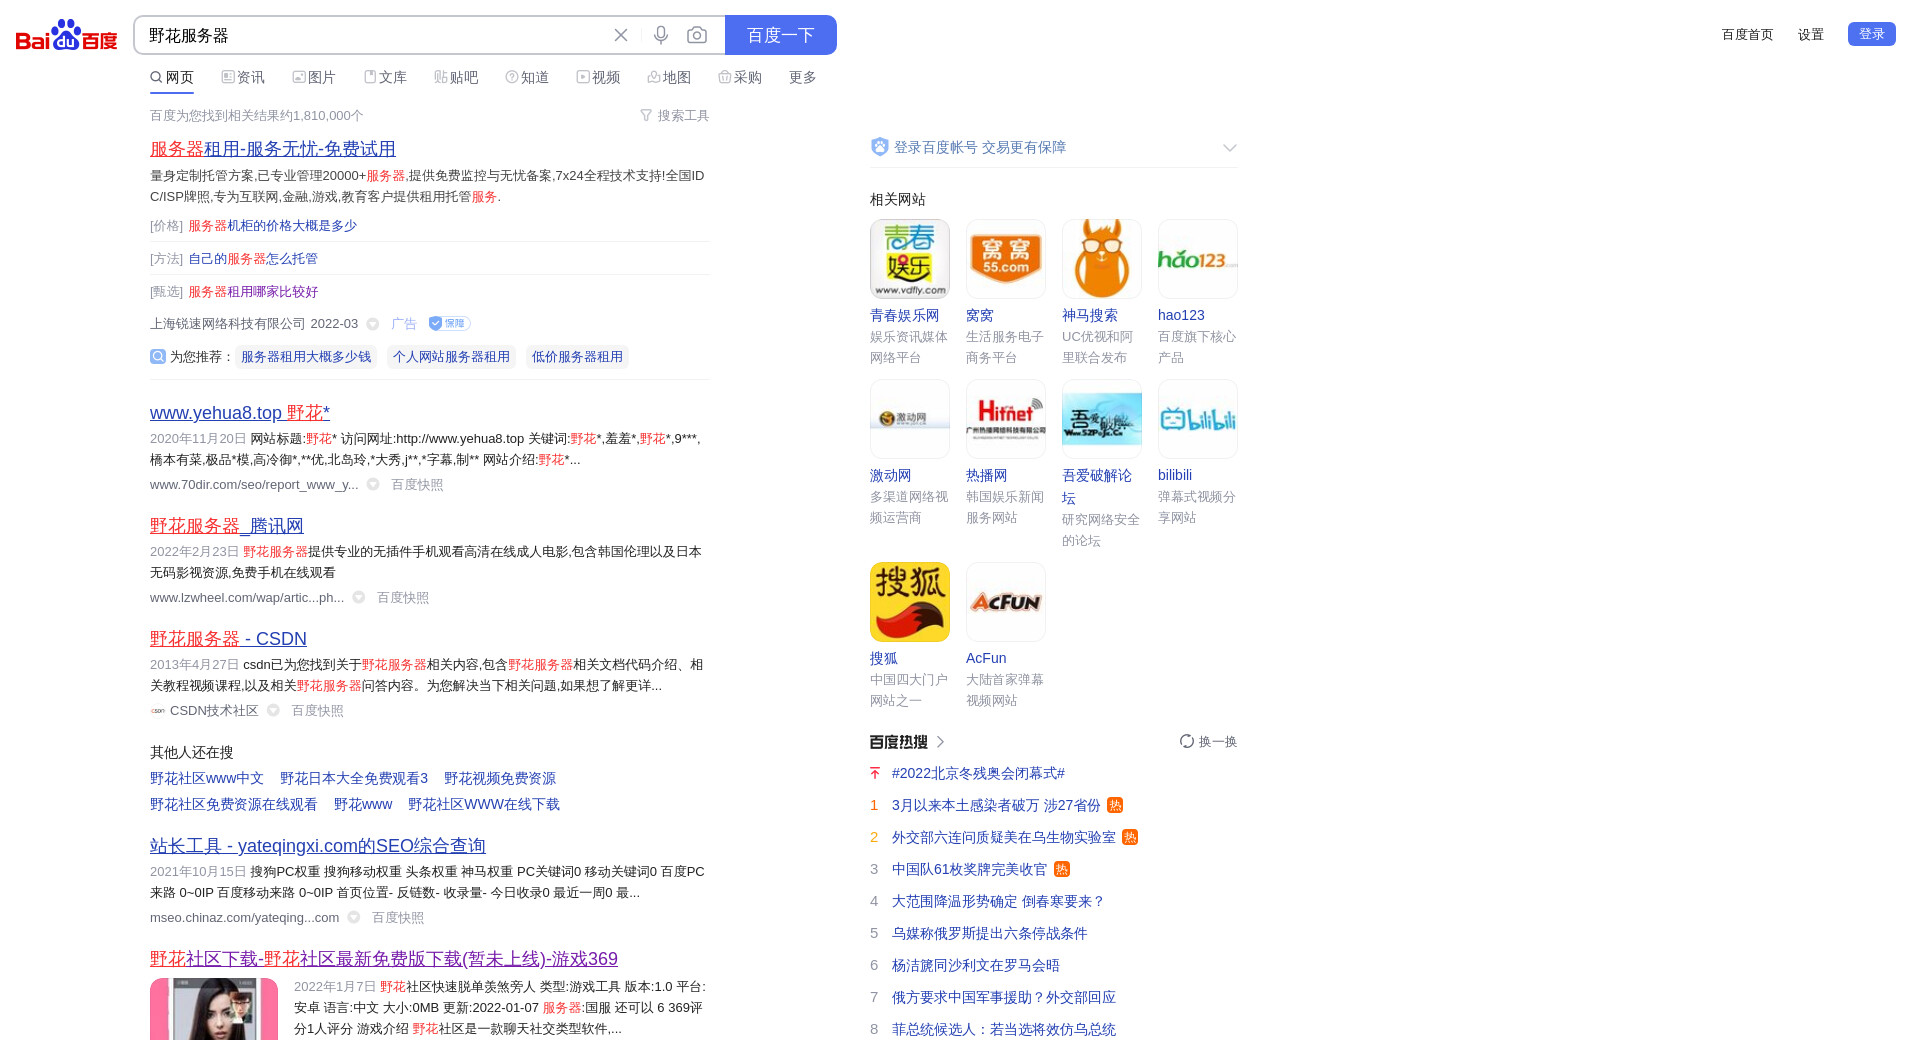Open the 更多 search categories menu
Screen dimensions: 1920x1040
(x=802, y=78)
